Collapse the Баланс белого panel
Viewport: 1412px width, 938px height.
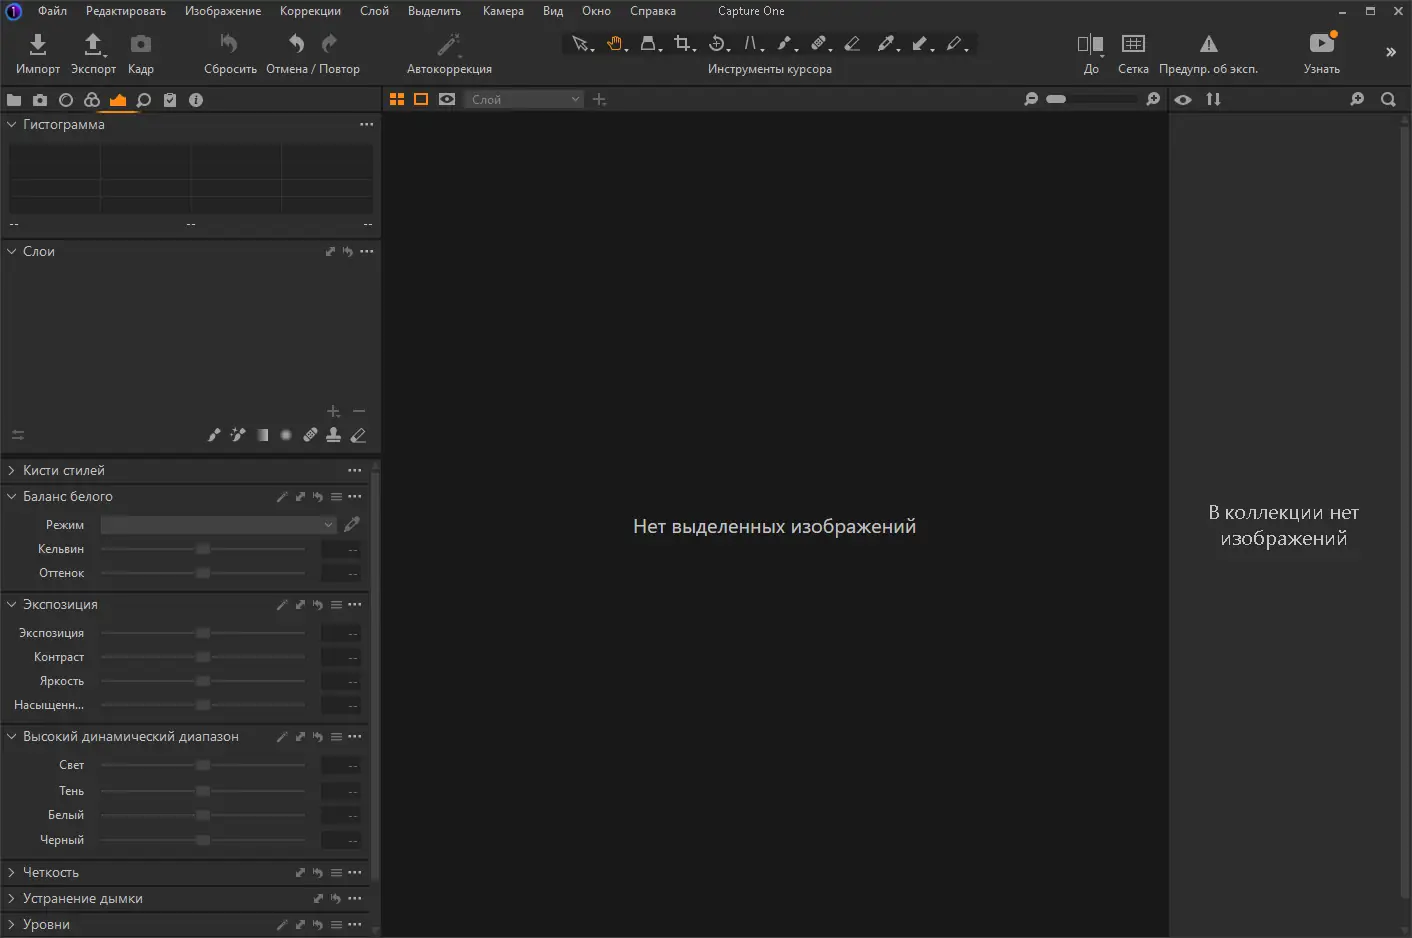pos(12,496)
